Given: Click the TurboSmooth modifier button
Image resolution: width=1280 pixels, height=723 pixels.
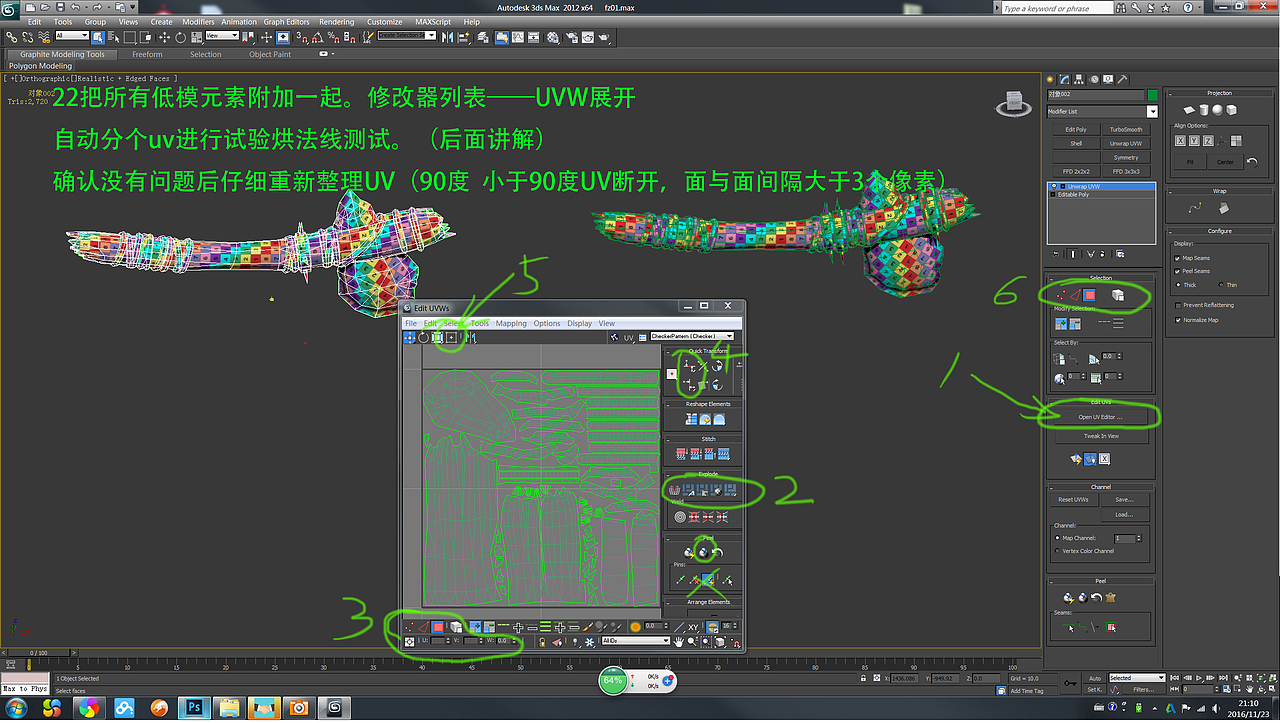Looking at the screenshot, I should click(1126, 129).
